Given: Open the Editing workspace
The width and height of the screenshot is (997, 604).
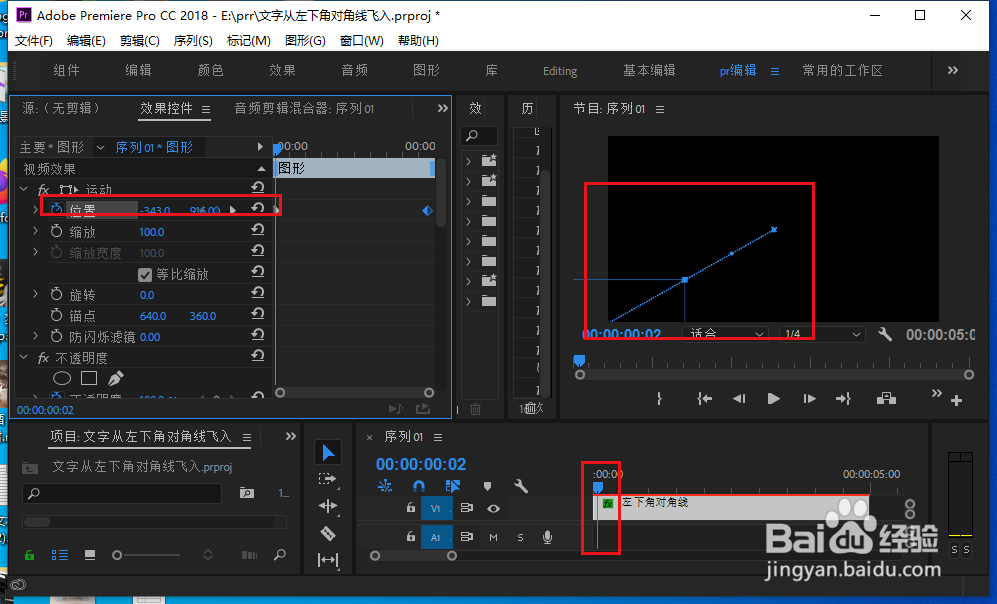Looking at the screenshot, I should click(x=560, y=71).
